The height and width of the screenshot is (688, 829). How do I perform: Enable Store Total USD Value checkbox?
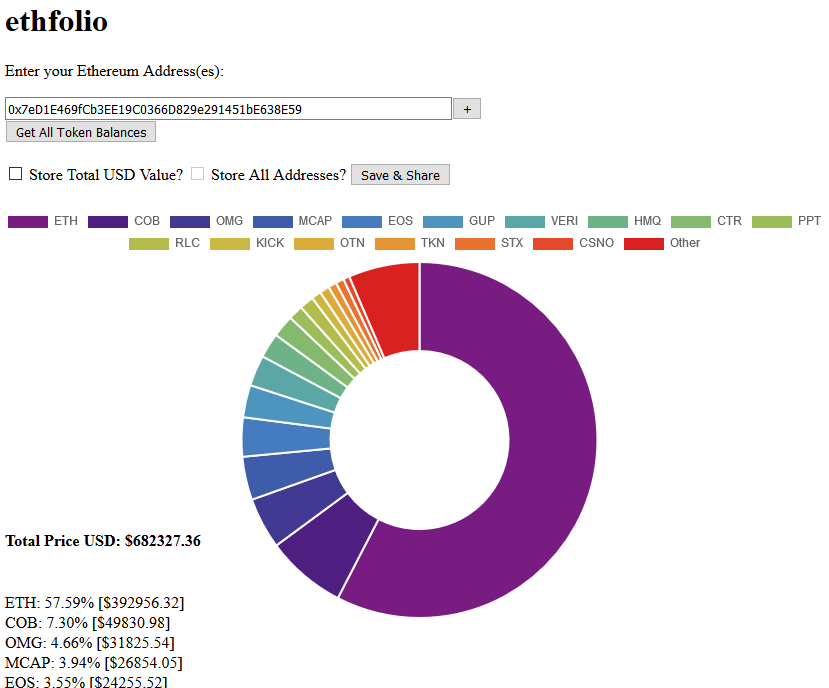(x=15, y=173)
